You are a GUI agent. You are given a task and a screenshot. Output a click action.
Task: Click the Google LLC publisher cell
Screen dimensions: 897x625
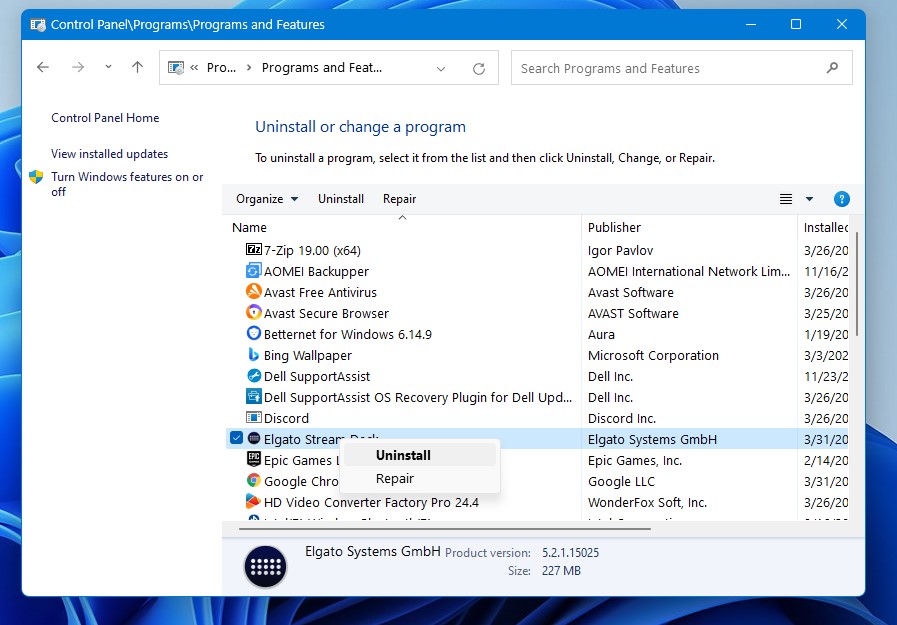[x=621, y=481]
